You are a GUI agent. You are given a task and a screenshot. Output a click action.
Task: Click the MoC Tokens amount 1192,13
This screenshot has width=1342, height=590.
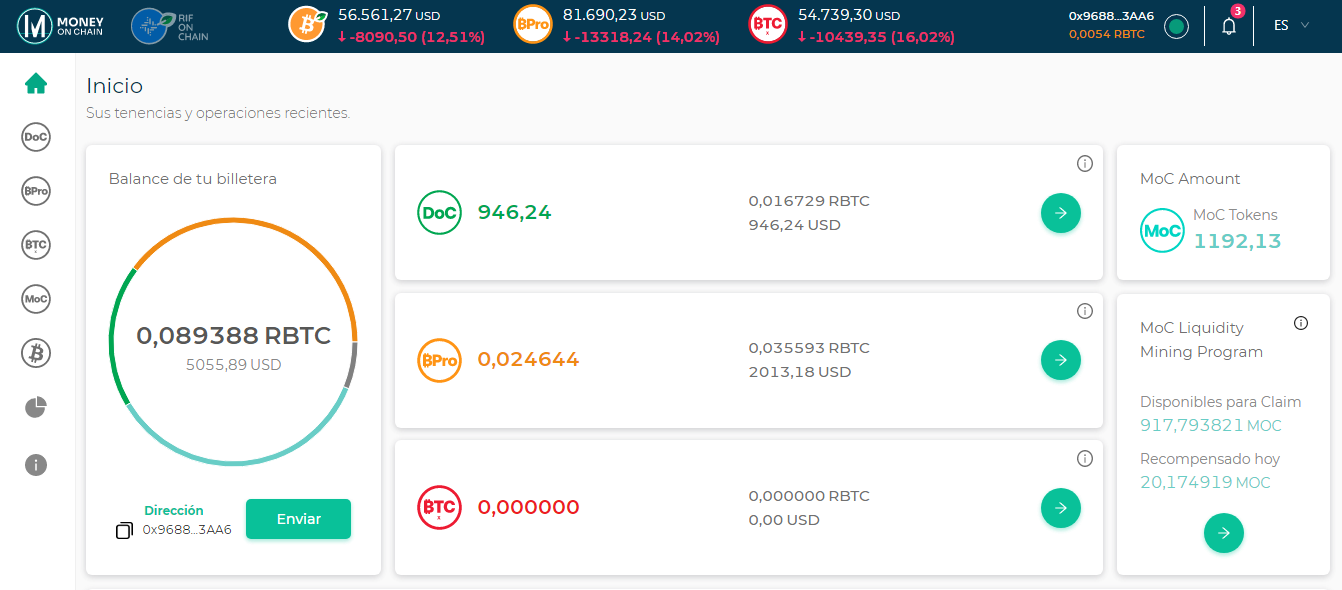click(x=1237, y=241)
